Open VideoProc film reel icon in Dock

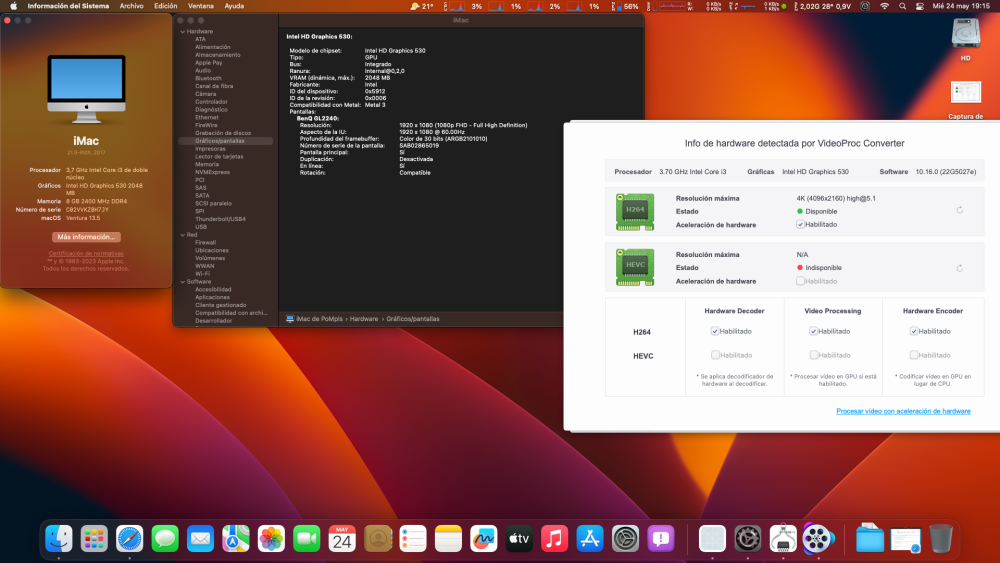(x=818, y=539)
